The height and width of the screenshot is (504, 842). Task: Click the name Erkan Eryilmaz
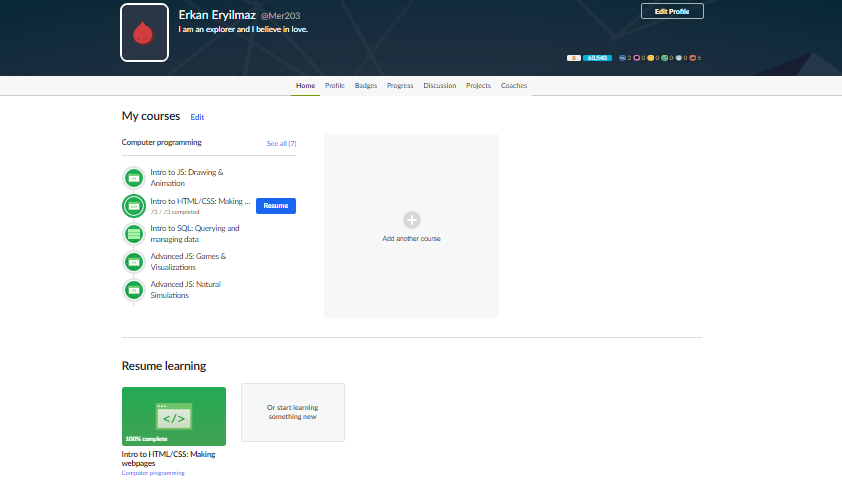pos(217,15)
